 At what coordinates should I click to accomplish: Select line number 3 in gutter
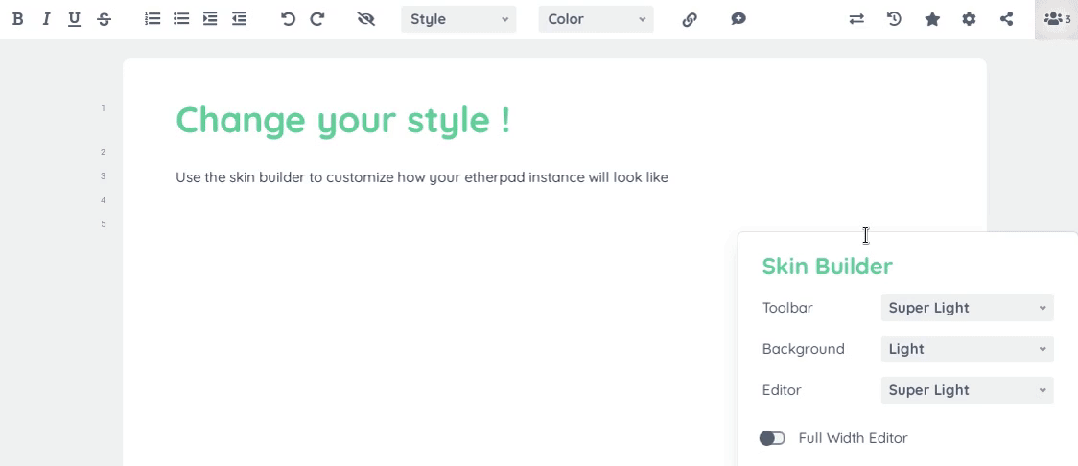tap(103, 176)
